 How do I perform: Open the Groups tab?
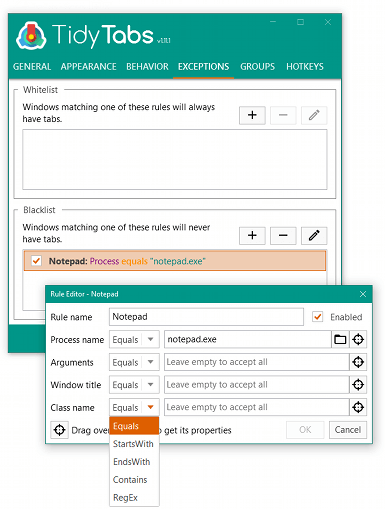pyautogui.click(x=257, y=67)
